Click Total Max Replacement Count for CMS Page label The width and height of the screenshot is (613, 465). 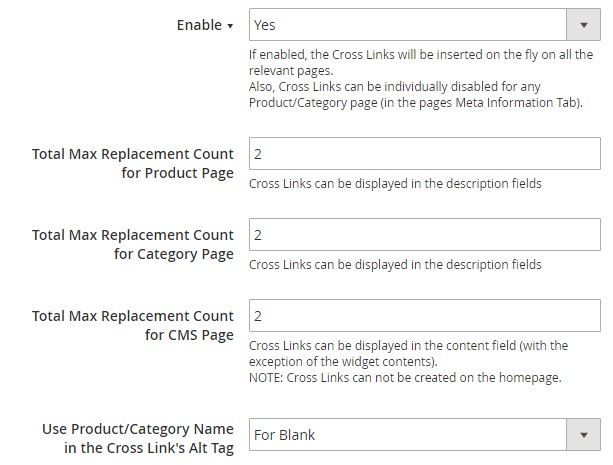[x=133, y=325]
